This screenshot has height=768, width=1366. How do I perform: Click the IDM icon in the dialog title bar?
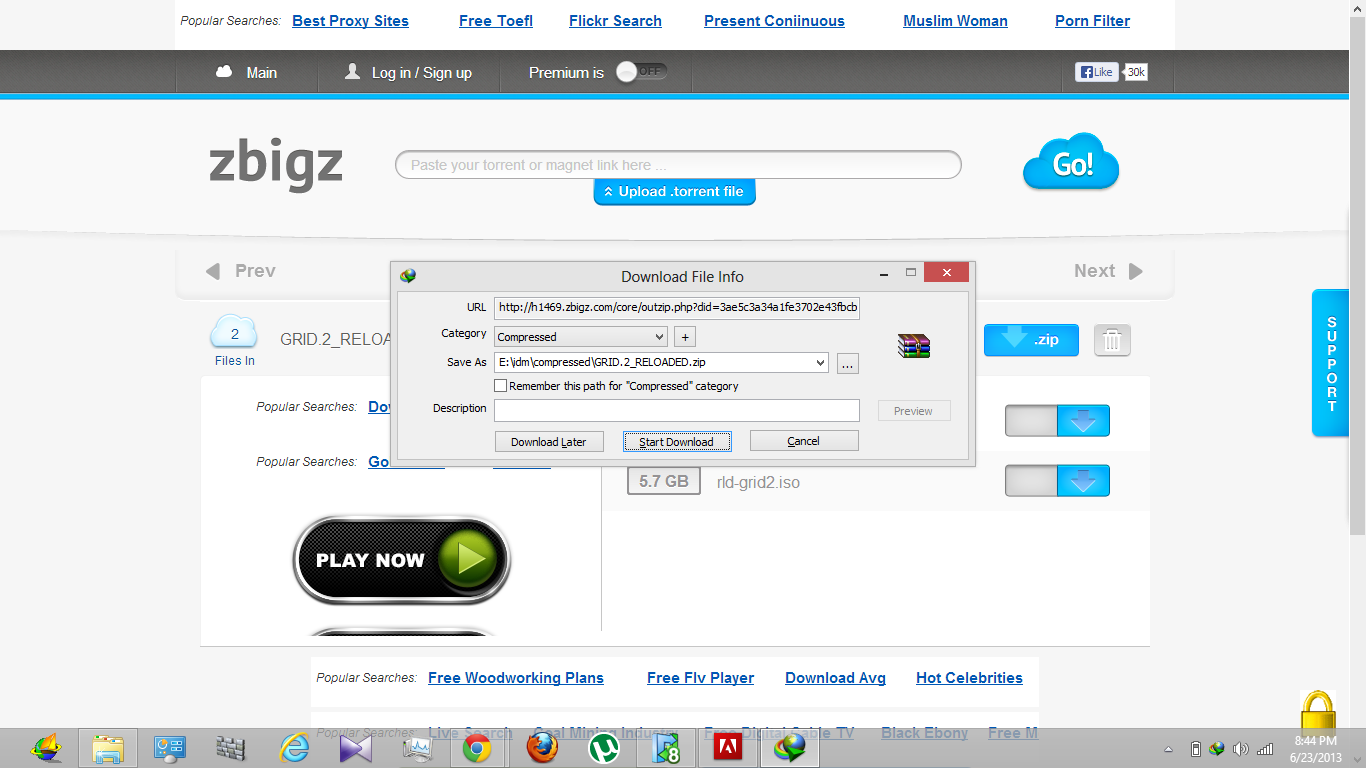[x=408, y=276]
